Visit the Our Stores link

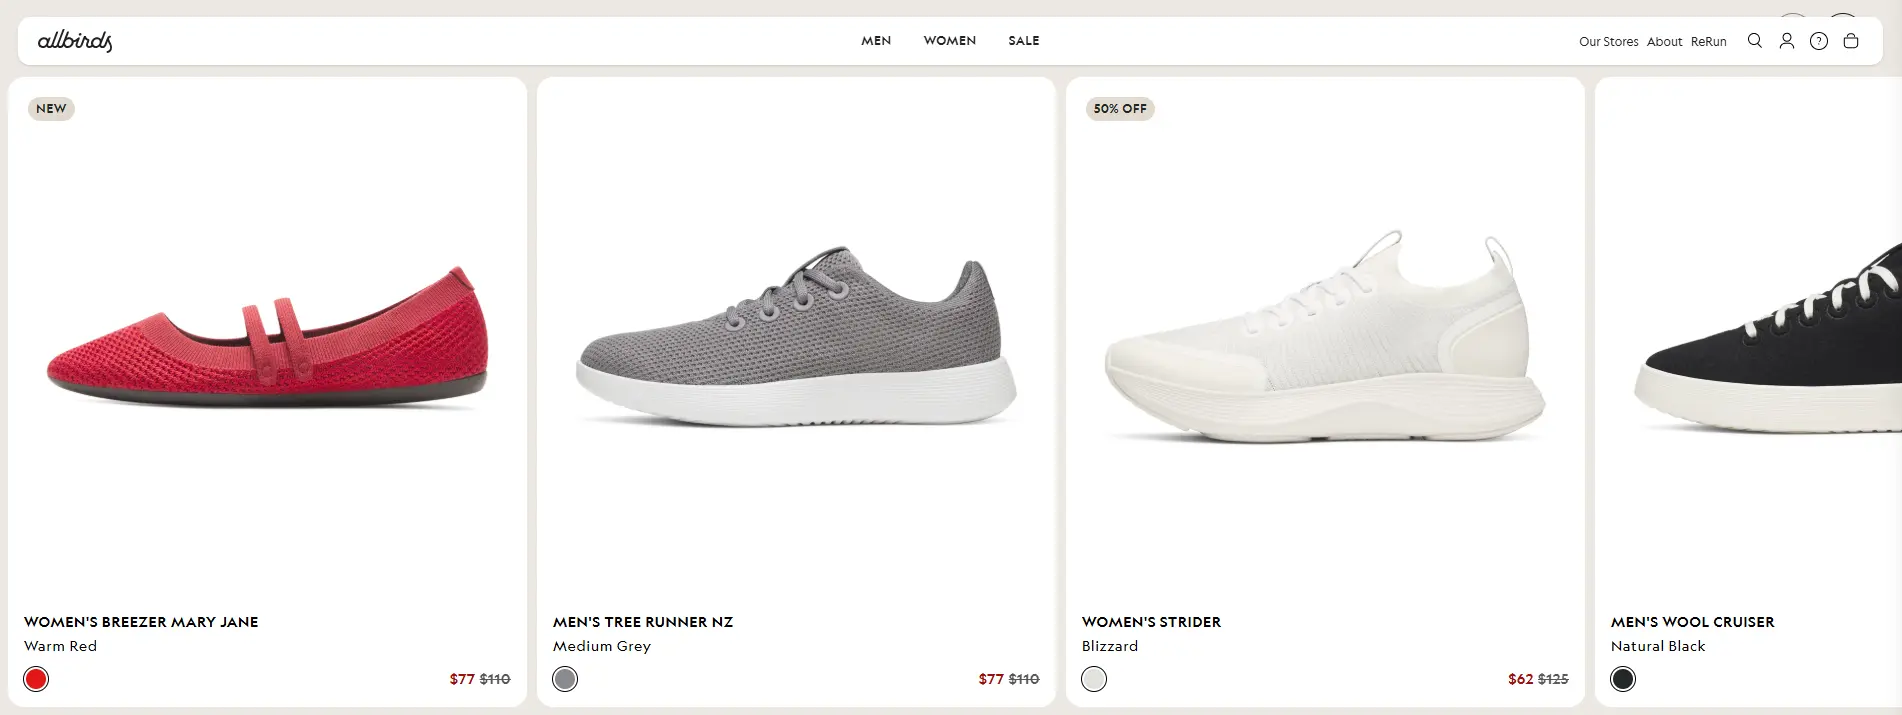pos(1608,42)
